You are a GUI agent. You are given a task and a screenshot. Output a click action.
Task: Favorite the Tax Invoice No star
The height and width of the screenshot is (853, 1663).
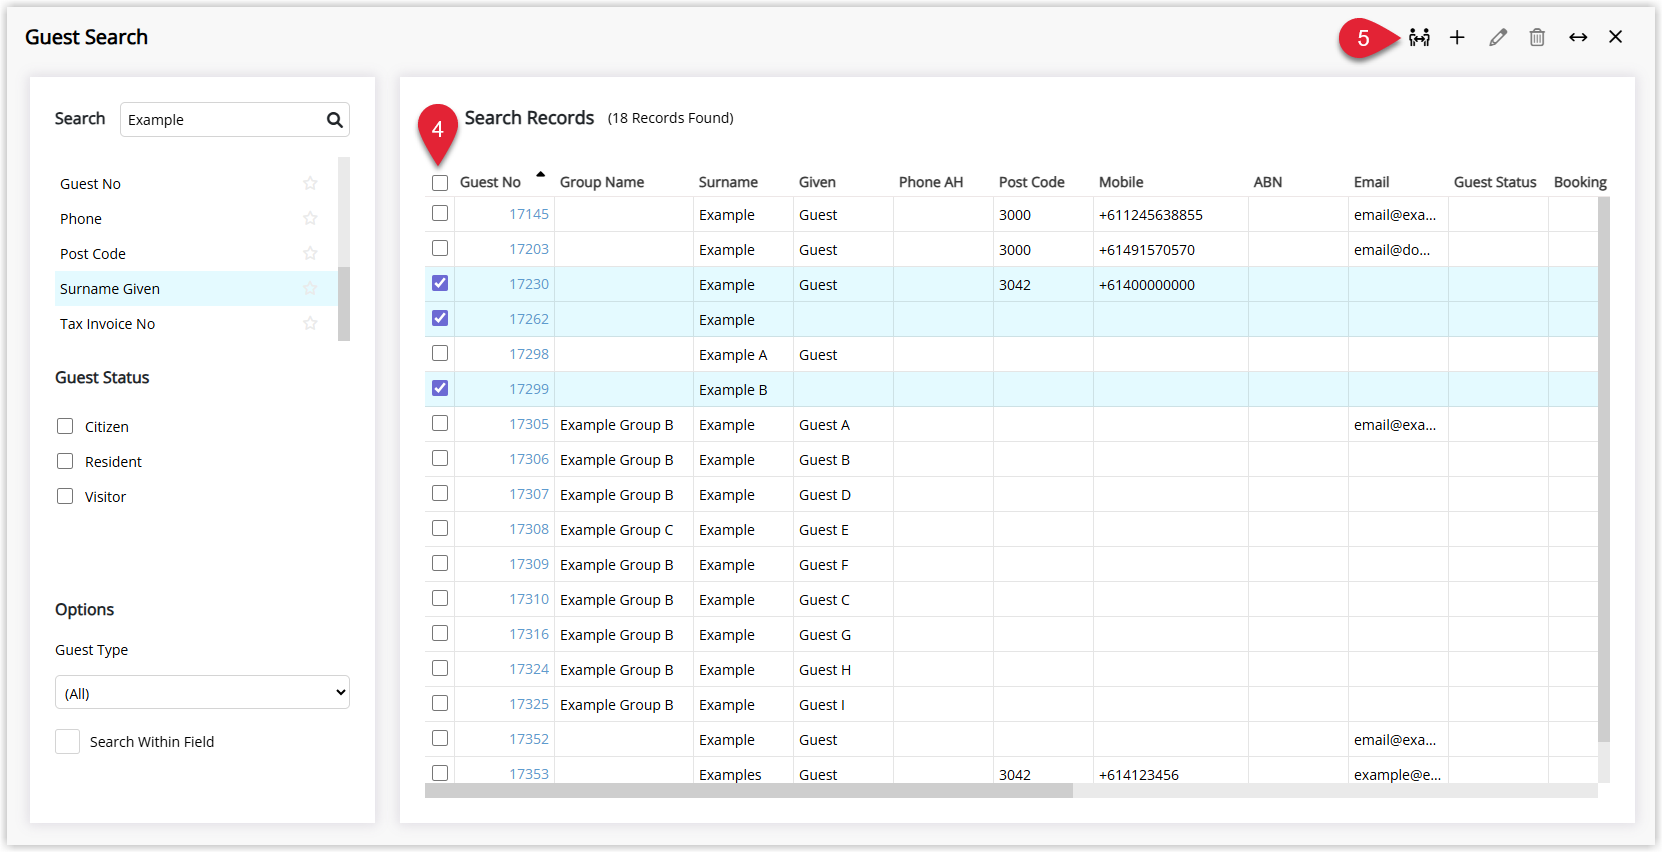pos(310,323)
